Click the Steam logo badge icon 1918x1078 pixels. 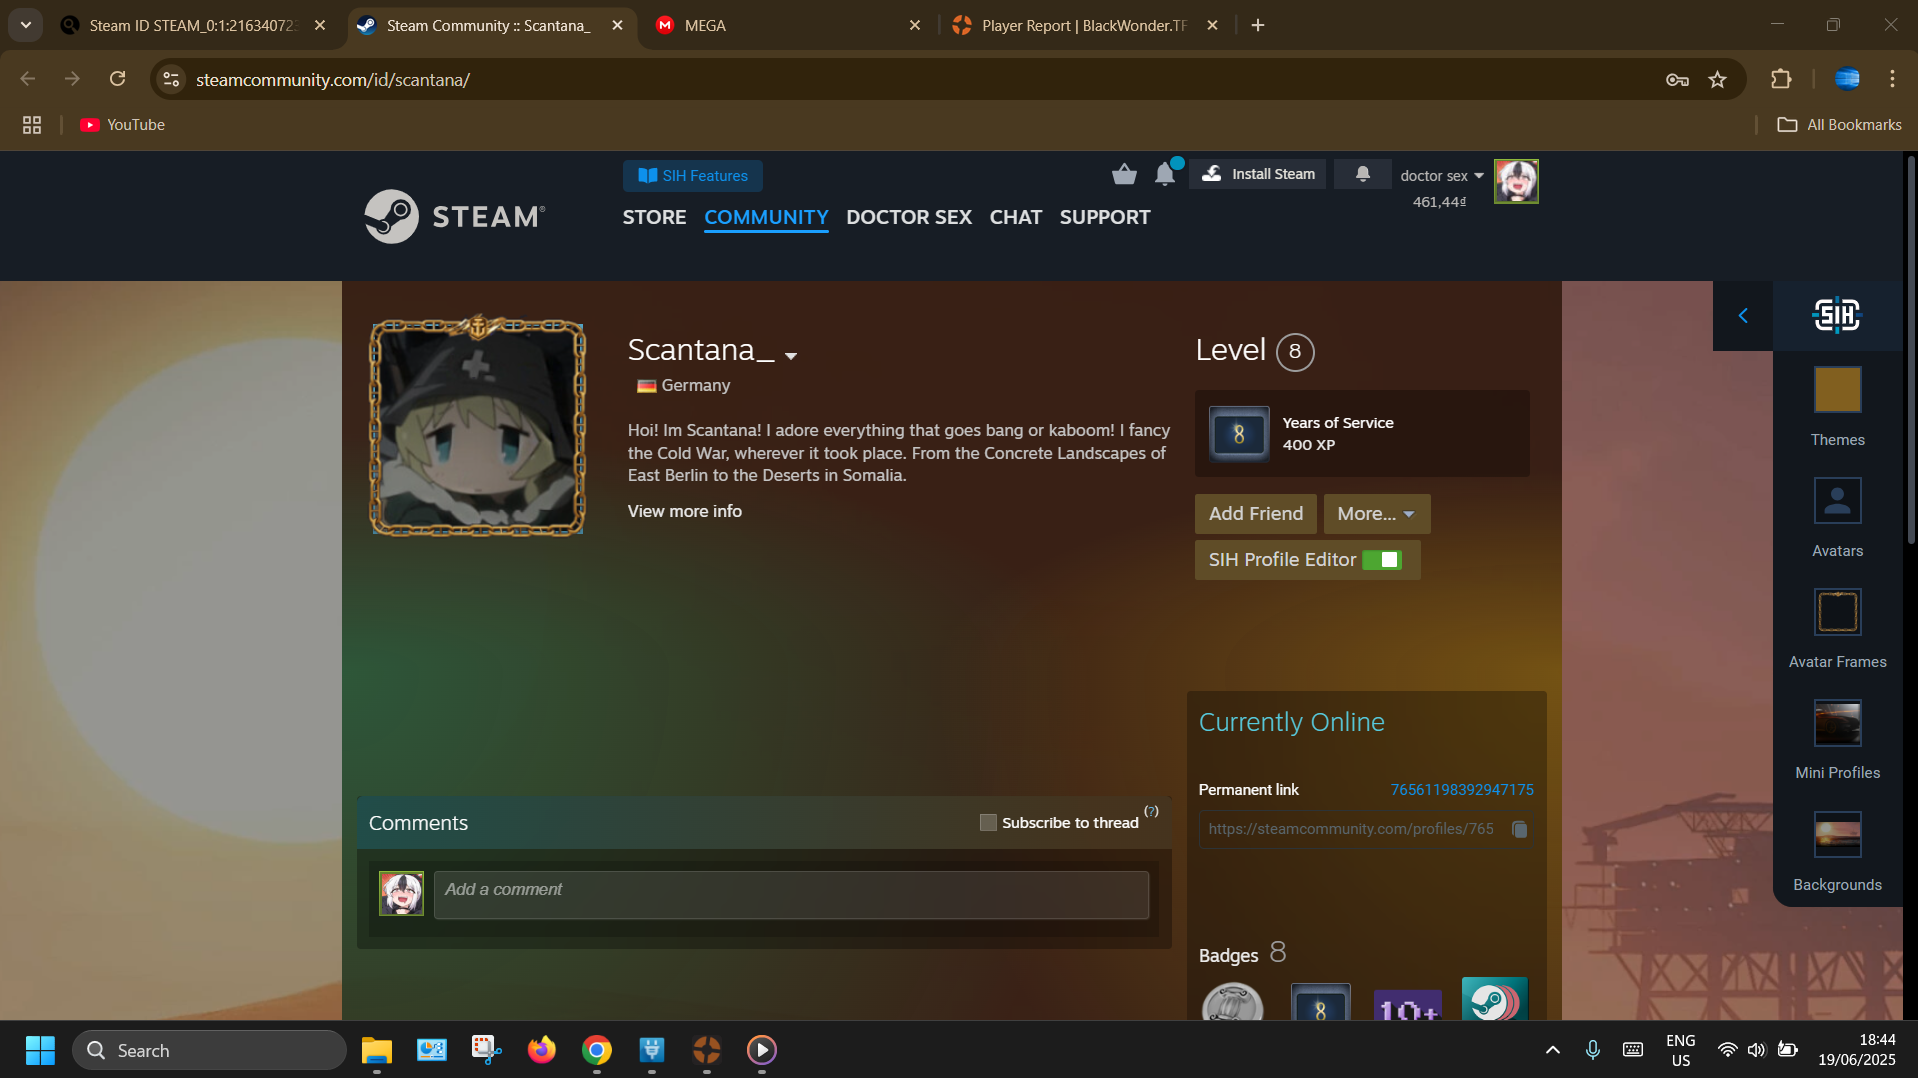(1494, 999)
